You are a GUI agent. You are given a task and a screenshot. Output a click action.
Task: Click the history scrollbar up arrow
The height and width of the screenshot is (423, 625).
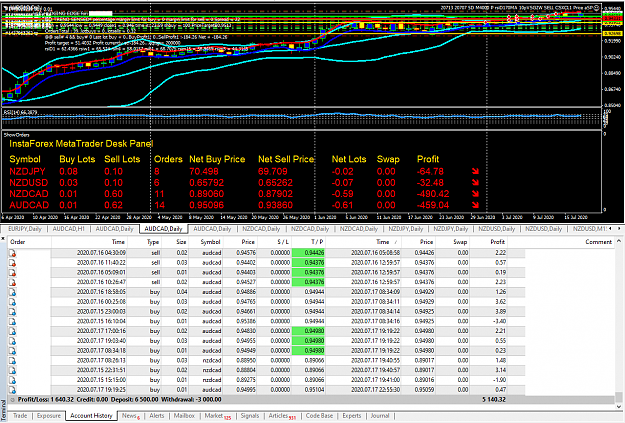(619, 241)
